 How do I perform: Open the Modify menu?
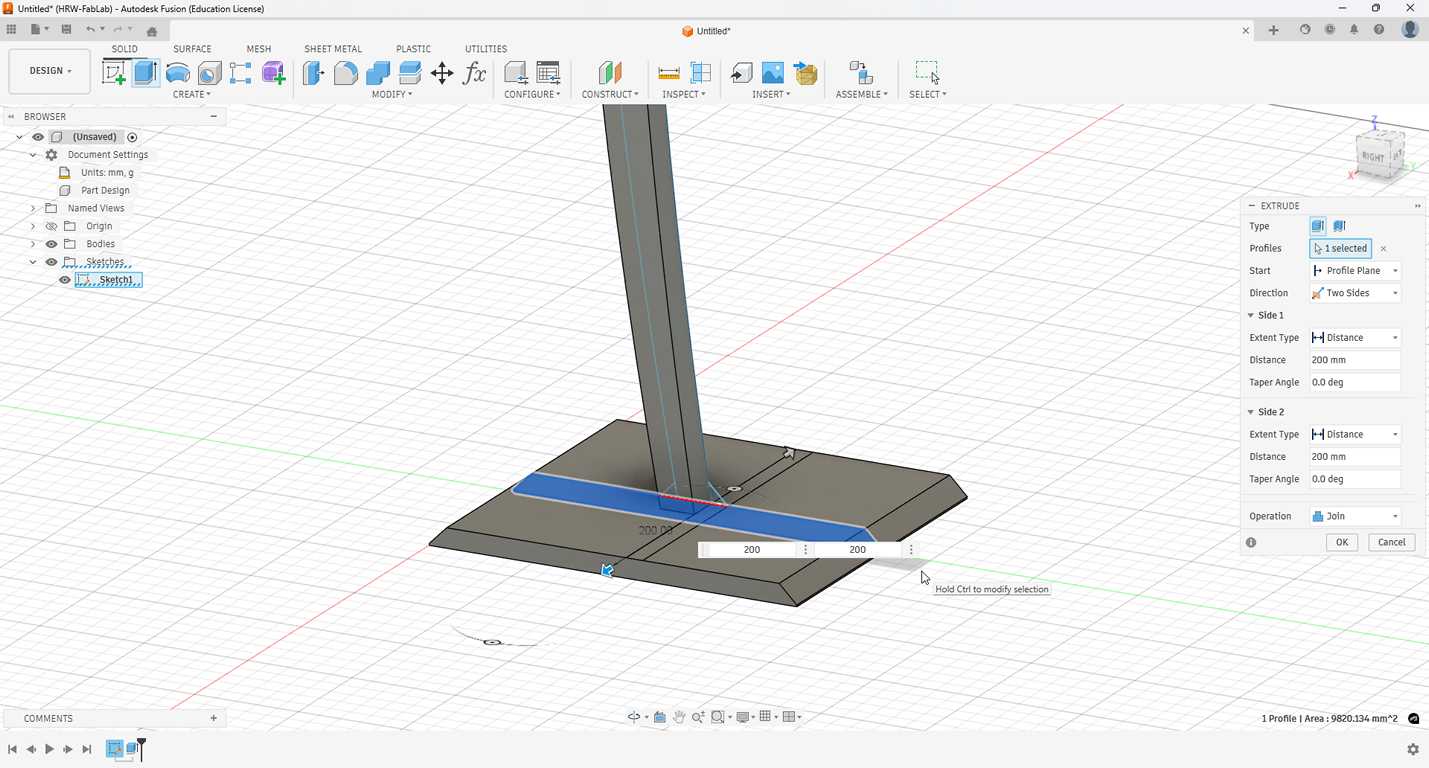392,94
